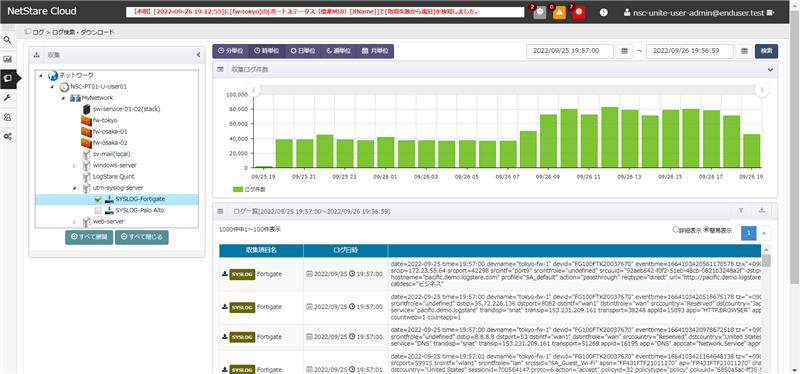Screen dimensions: 800x374
Task: Click the sw-service-01-02(stack) switch icon
Action: point(86,109)
